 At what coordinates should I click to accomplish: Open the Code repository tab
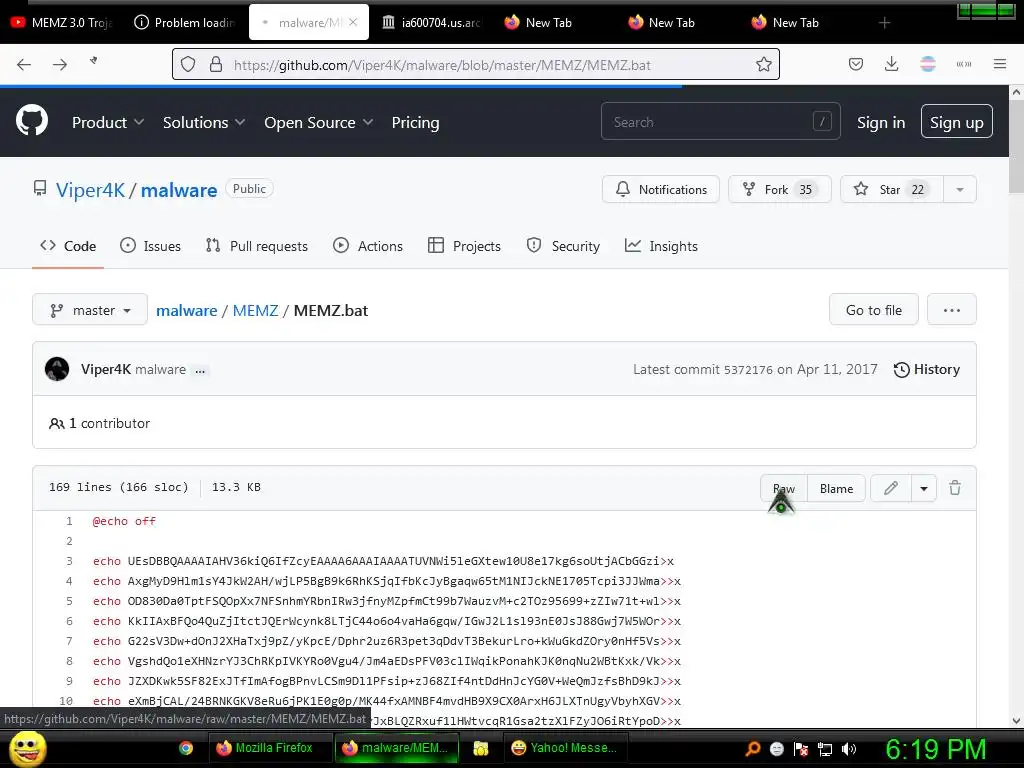(x=68, y=246)
